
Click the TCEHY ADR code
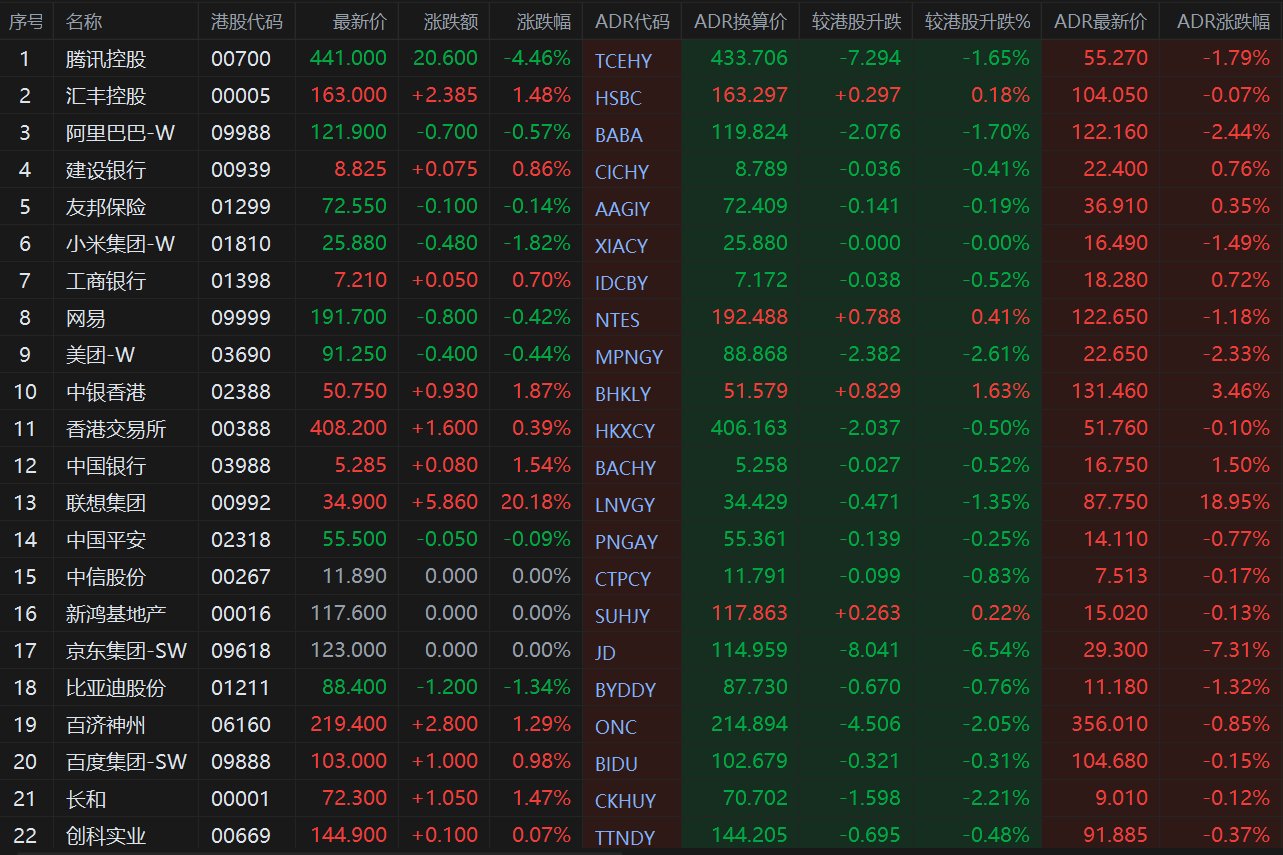[623, 61]
